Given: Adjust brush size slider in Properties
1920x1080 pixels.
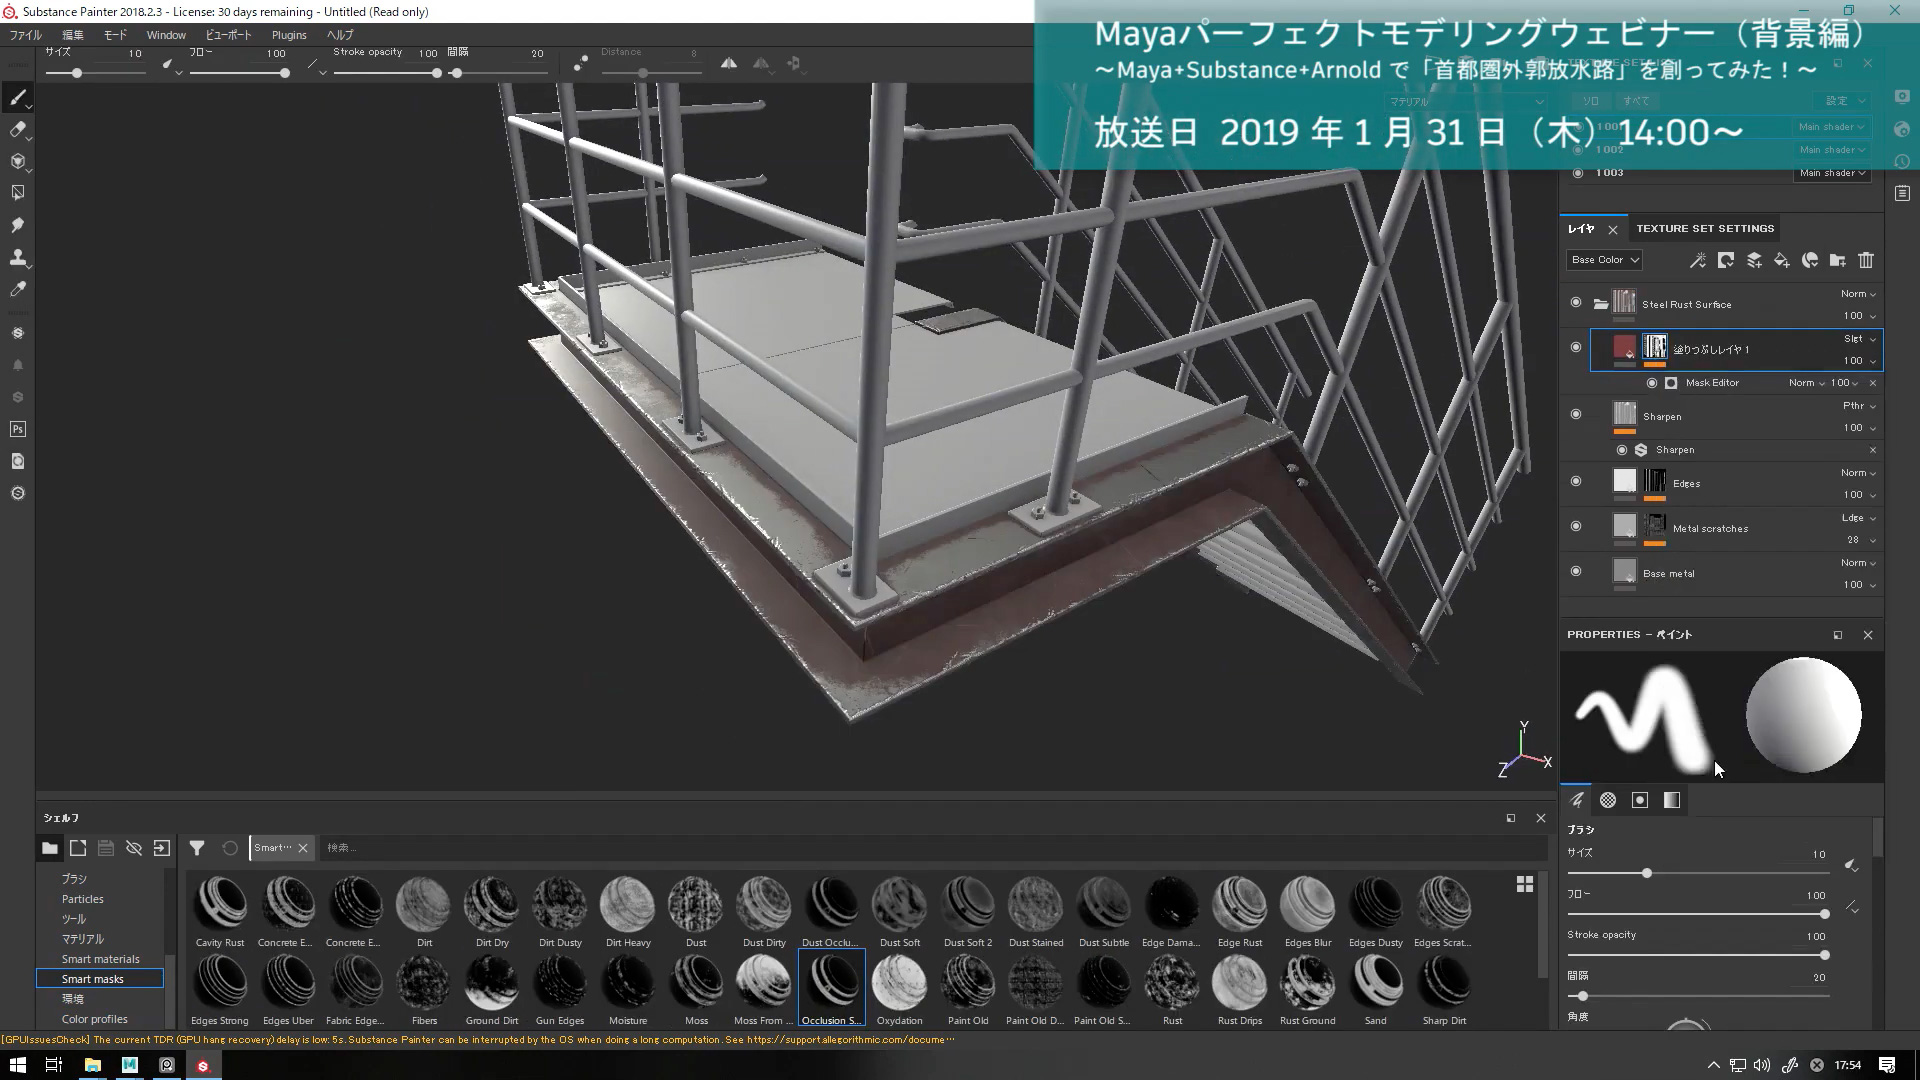Looking at the screenshot, I should click(1697, 873).
